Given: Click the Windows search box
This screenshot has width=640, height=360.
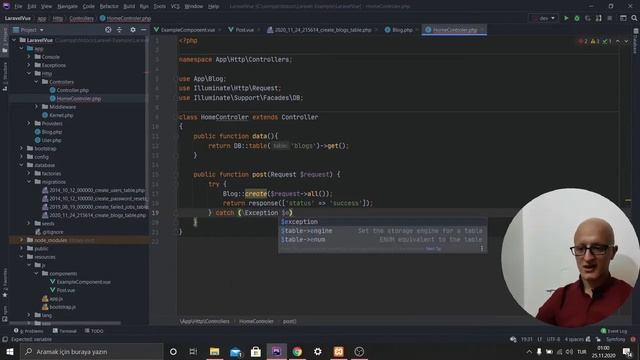Looking at the screenshot, I should click(x=92, y=351).
